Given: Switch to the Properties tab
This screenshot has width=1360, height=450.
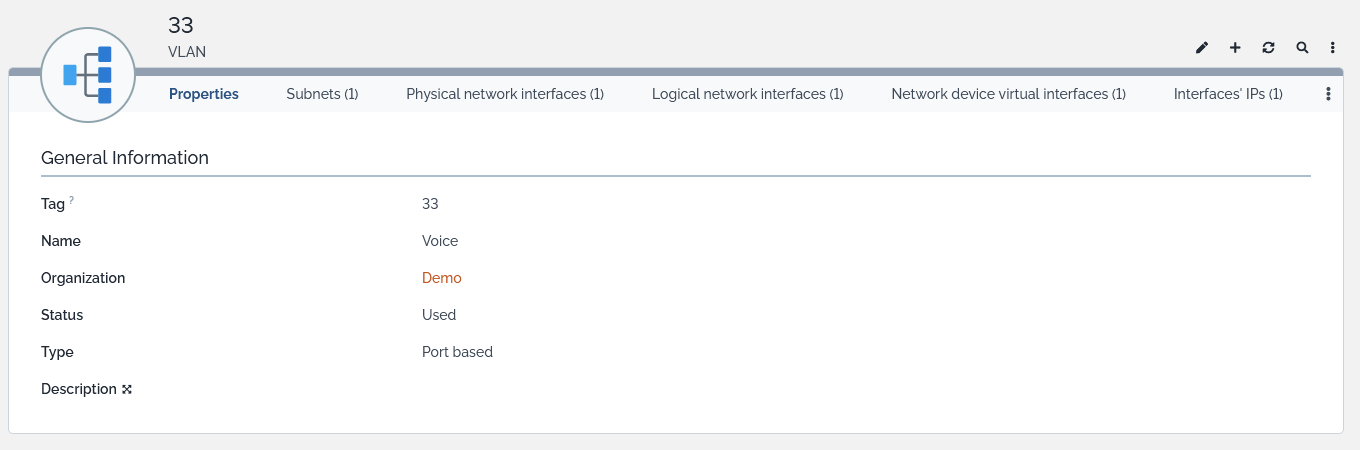Looking at the screenshot, I should [x=203, y=94].
